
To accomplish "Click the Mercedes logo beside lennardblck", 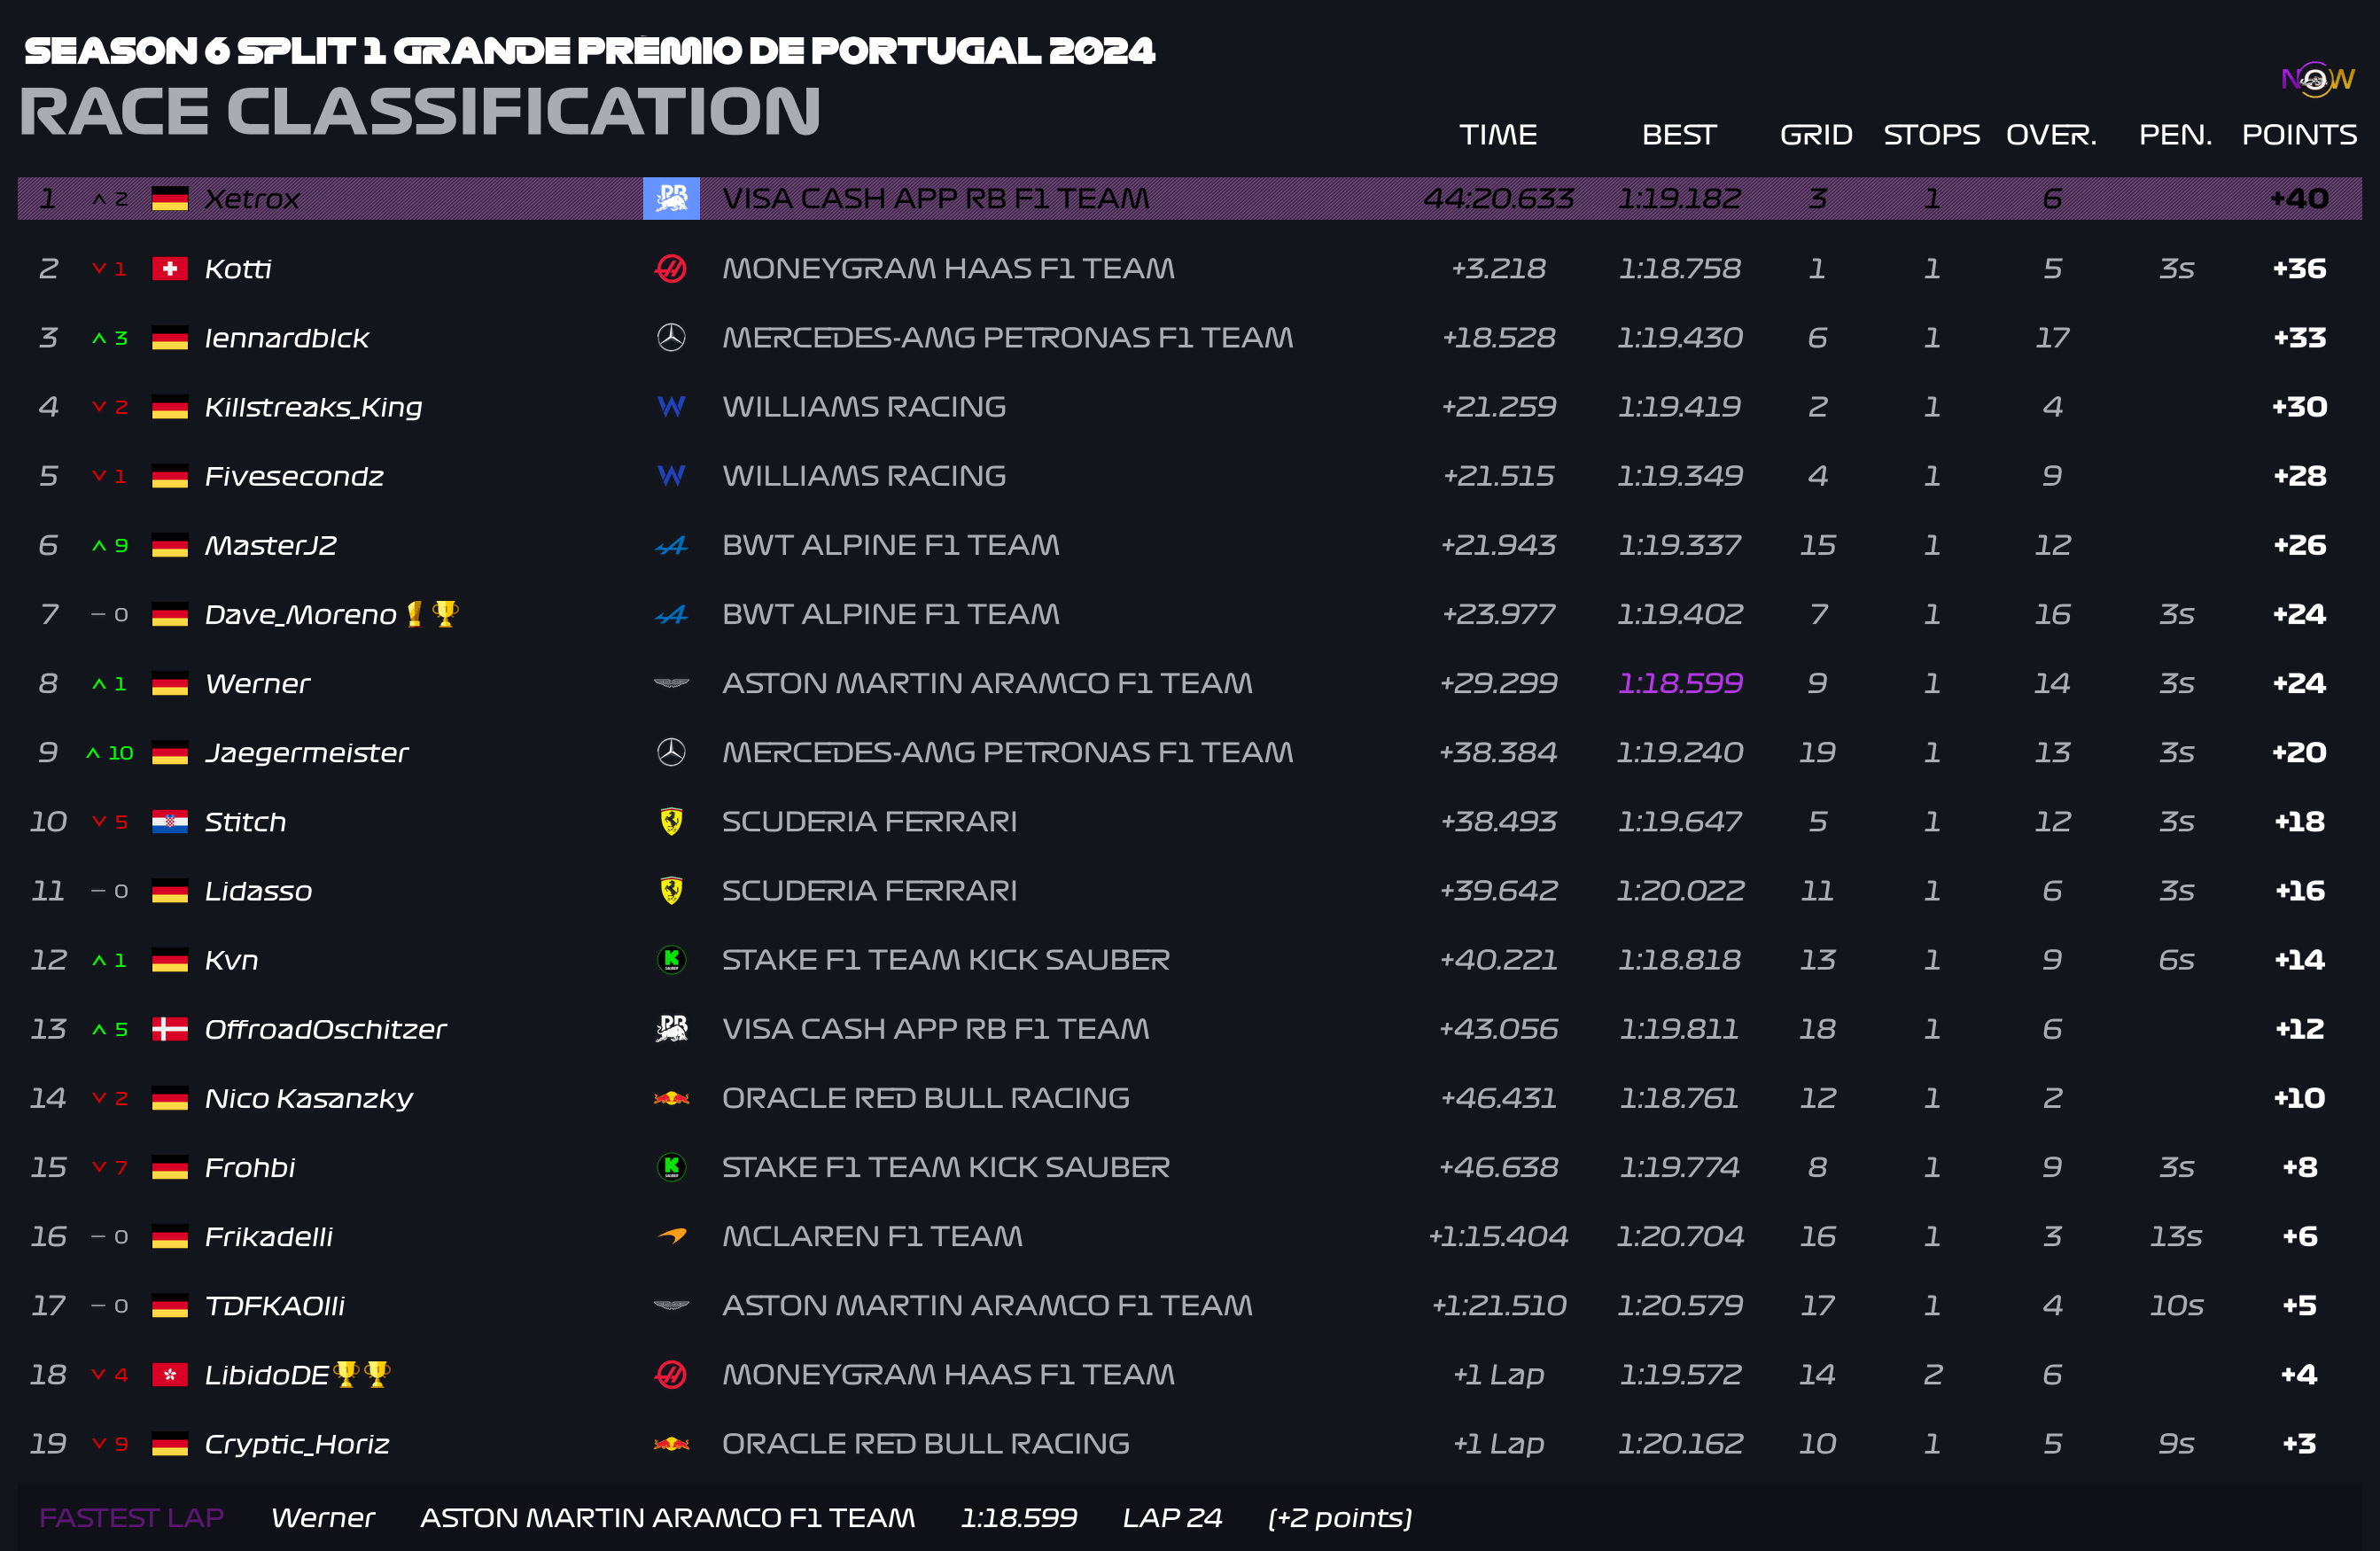I will point(671,337).
